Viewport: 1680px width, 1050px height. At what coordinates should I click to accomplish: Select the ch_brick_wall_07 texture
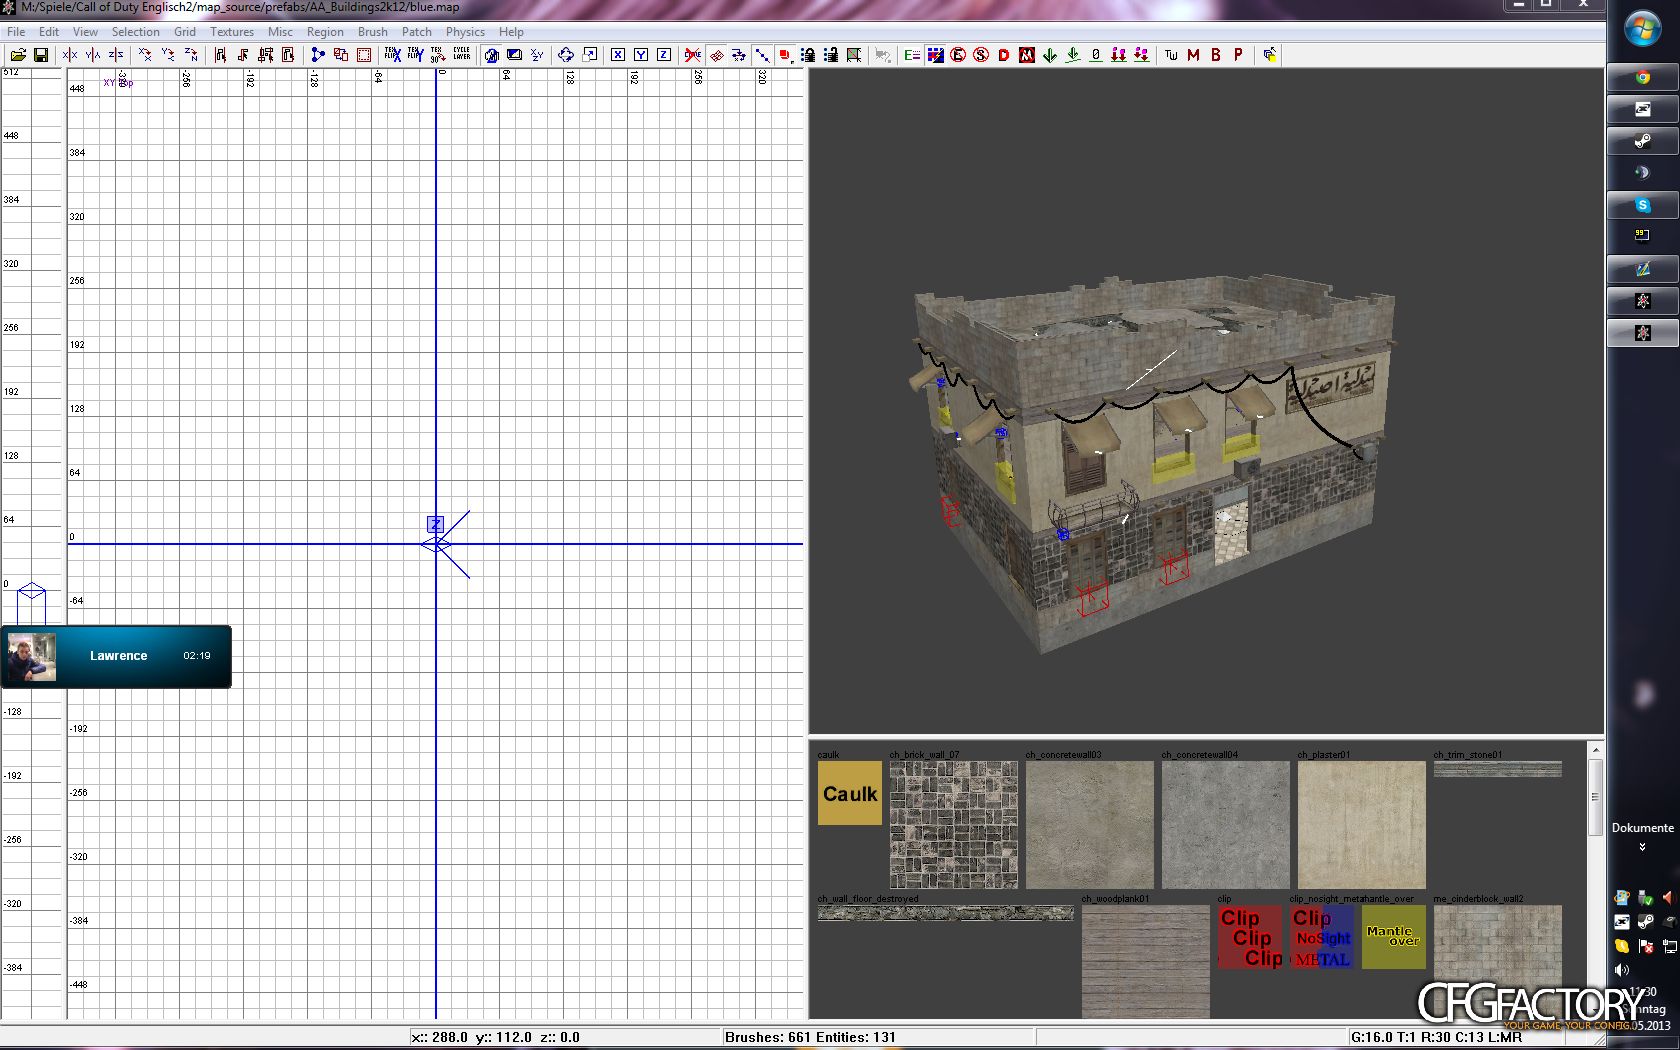coord(954,825)
